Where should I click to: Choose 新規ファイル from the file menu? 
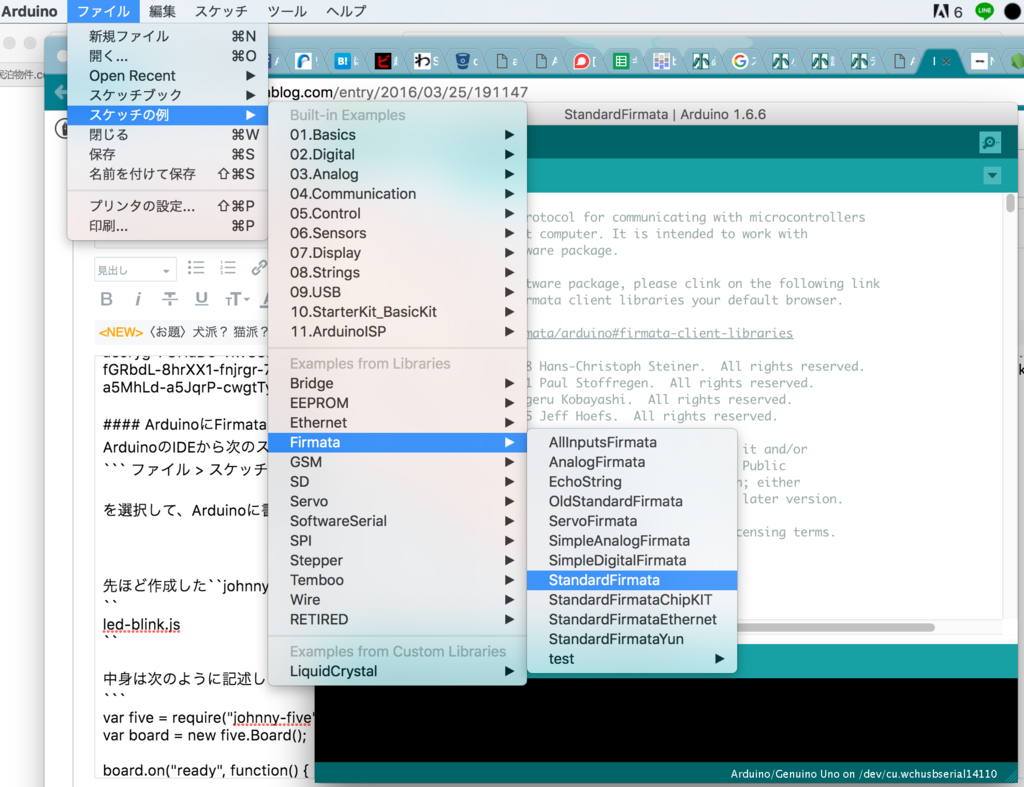[x=167, y=37]
